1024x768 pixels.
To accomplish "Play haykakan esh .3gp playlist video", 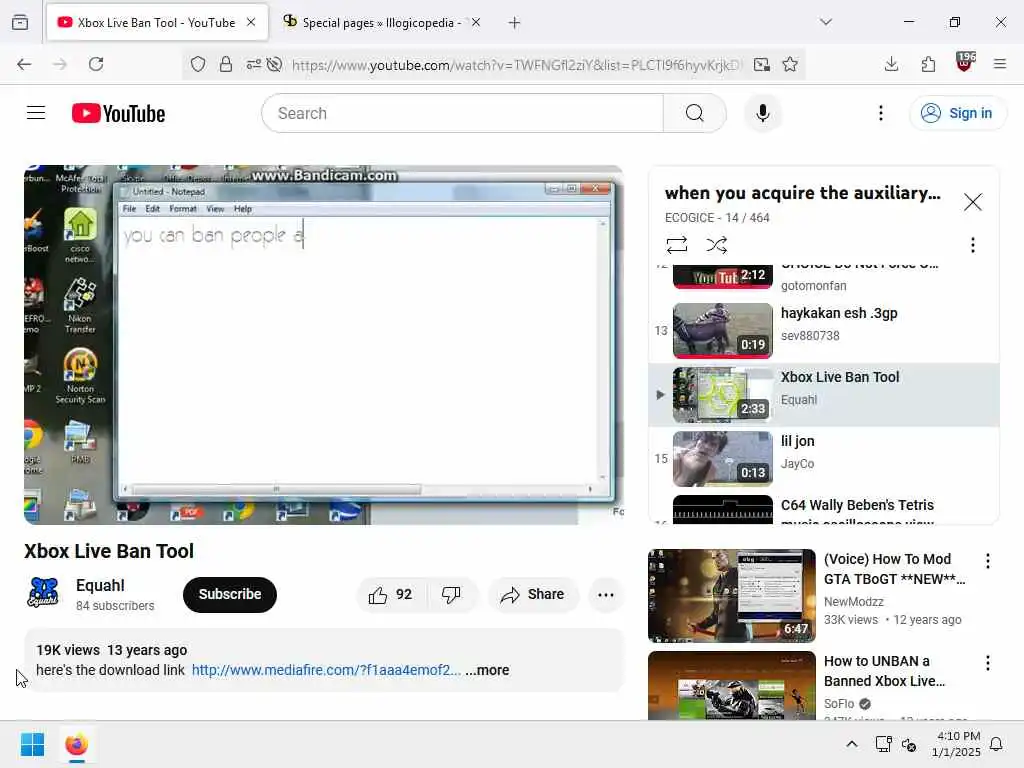I will click(824, 330).
